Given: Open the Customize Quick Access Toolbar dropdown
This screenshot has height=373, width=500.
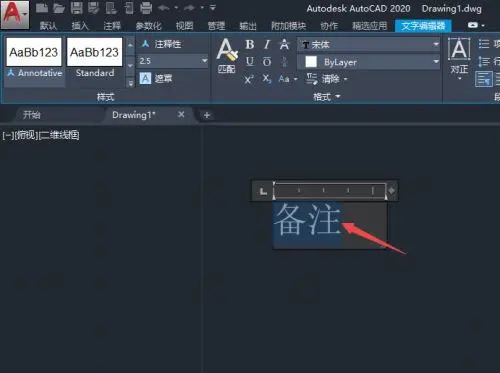Looking at the screenshot, I should click(213, 7).
